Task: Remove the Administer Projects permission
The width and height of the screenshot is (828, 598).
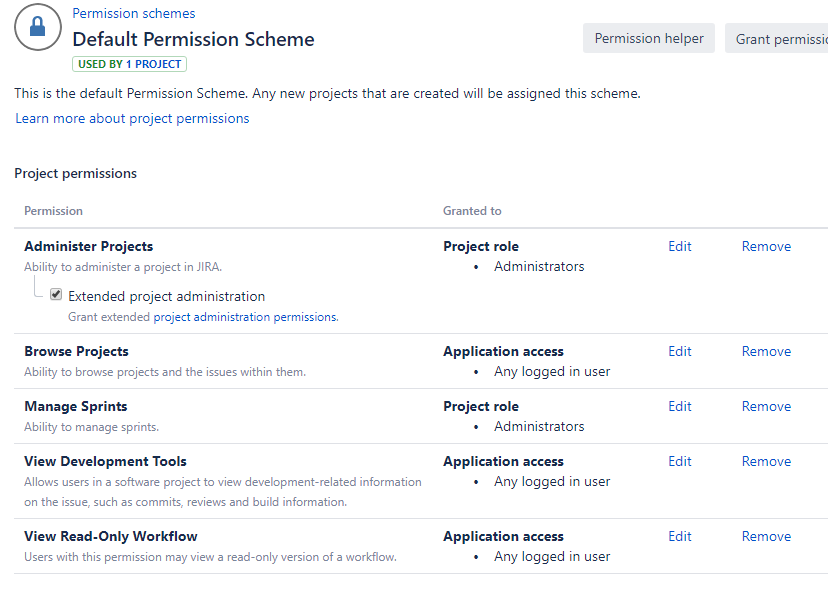Action: coord(766,247)
